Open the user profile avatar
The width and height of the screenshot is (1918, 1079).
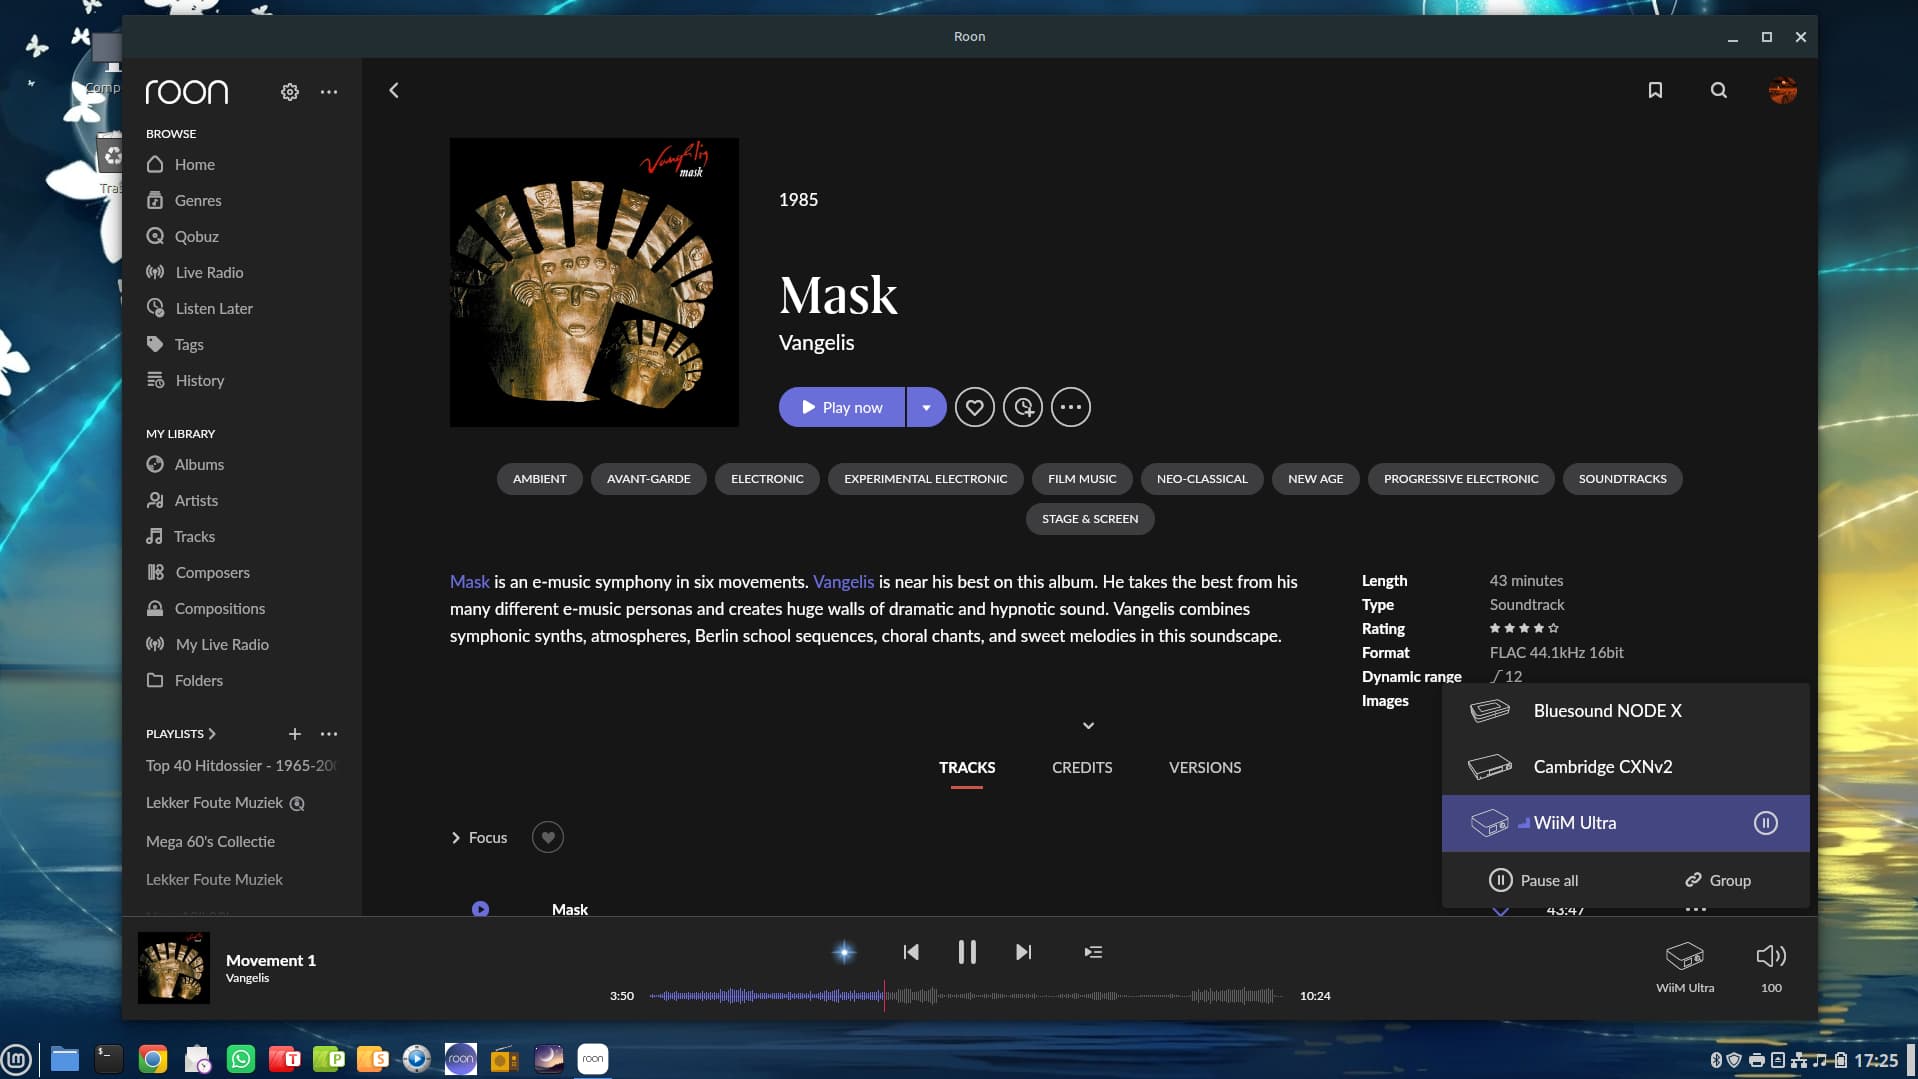[1782, 91]
